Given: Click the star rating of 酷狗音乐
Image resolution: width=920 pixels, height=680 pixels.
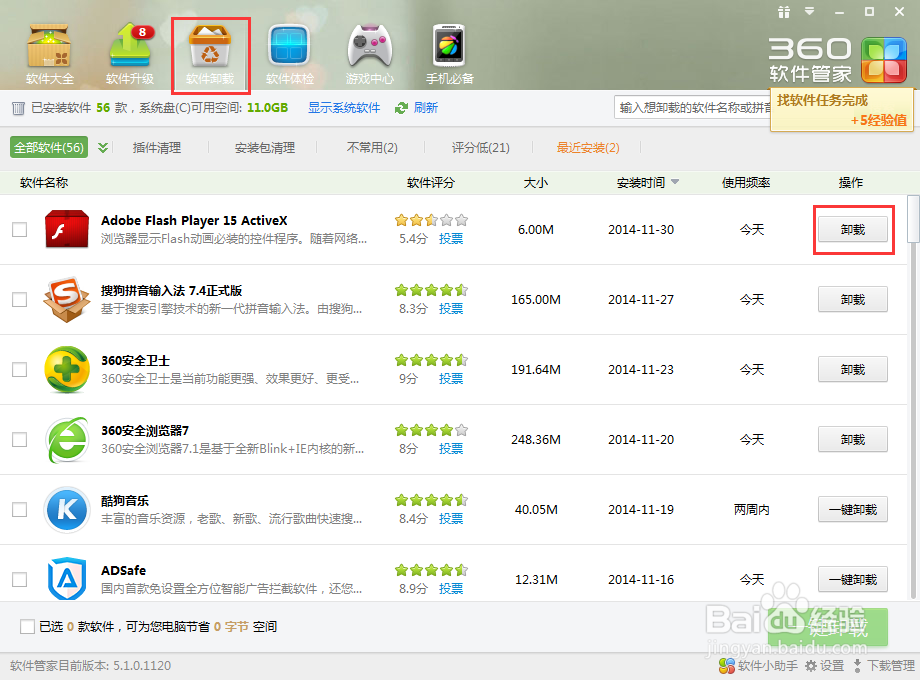Looking at the screenshot, I should pyautogui.click(x=431, y=500).
